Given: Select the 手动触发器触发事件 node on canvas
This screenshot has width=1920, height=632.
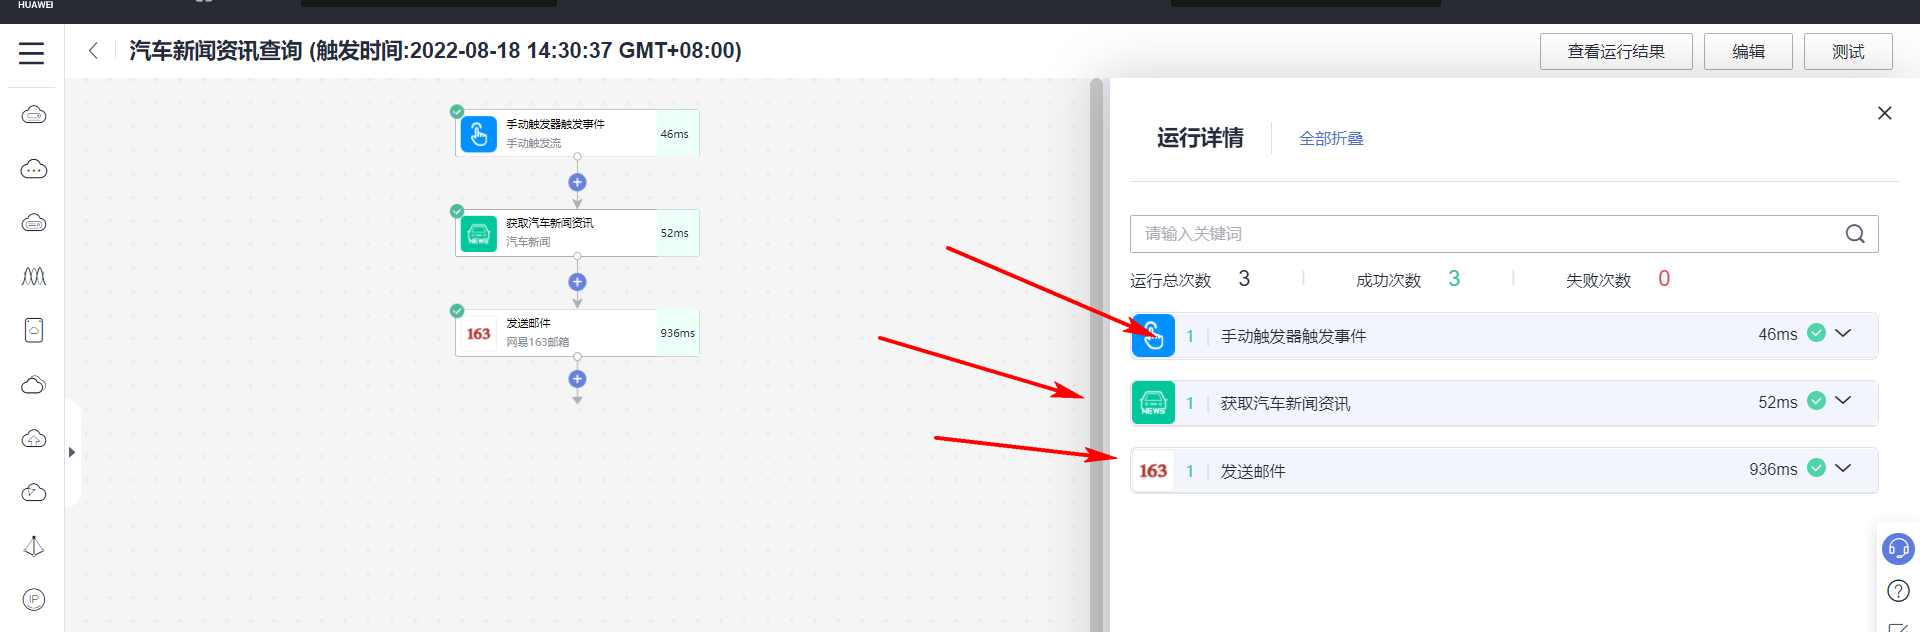Looking at the screenshot, I should click(577, 134).
